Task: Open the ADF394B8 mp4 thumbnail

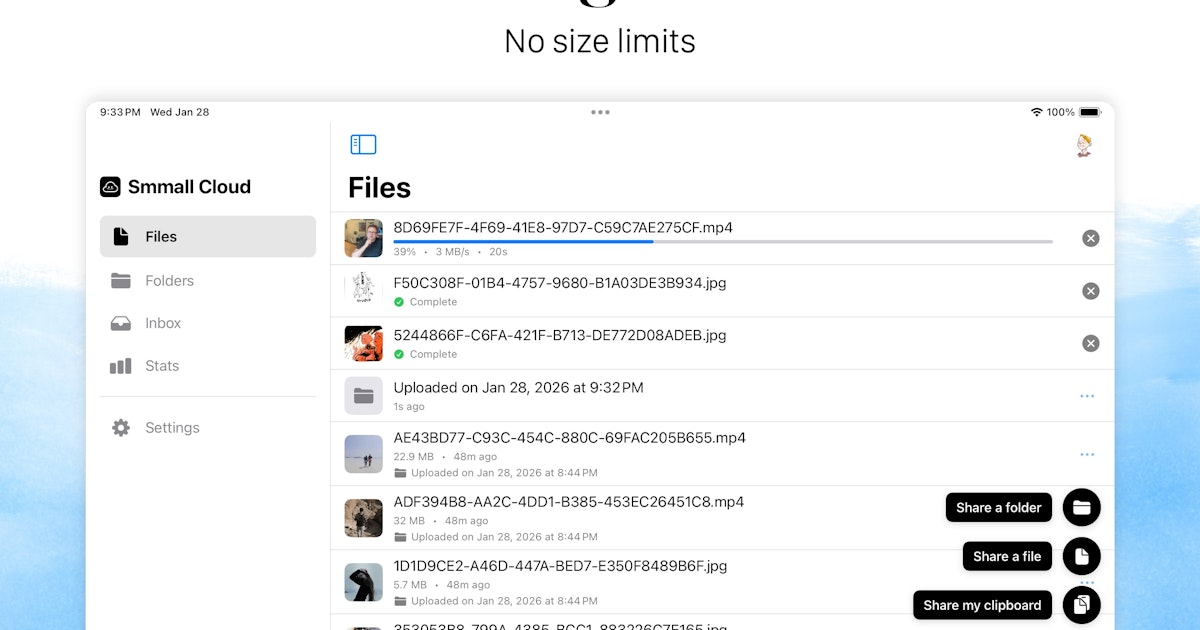Action: tap(364, 518)
